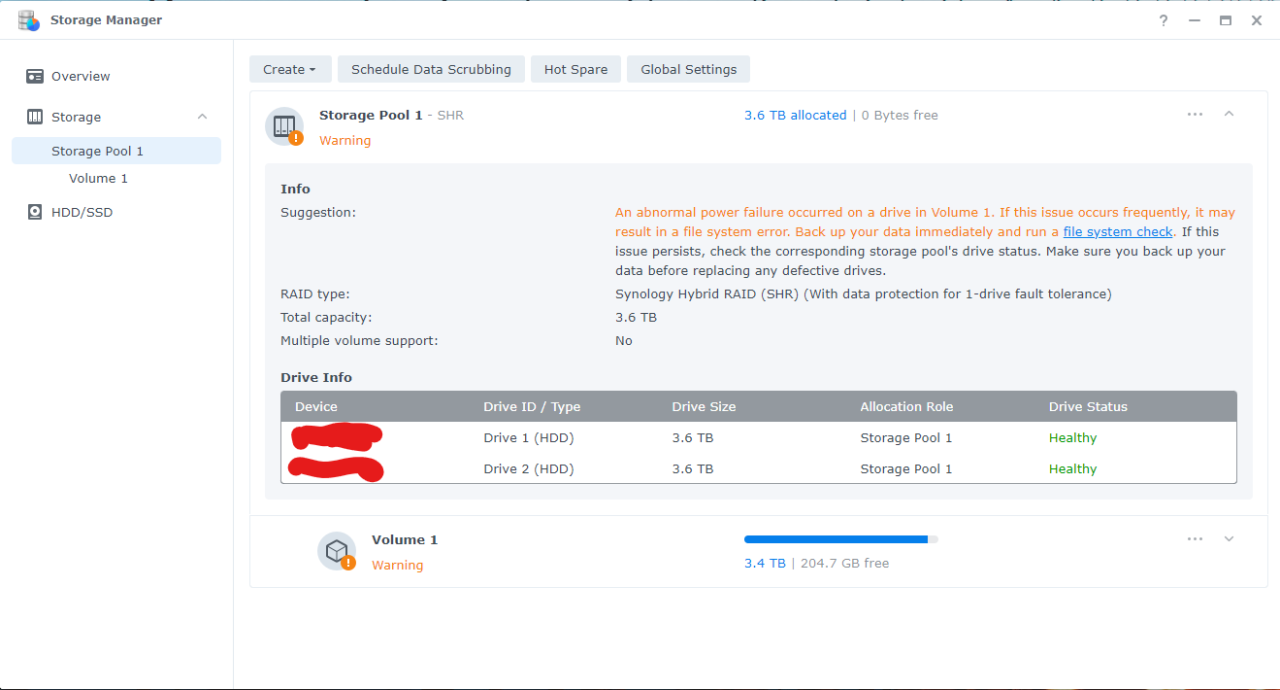Click the Hot Spare button

575,69
